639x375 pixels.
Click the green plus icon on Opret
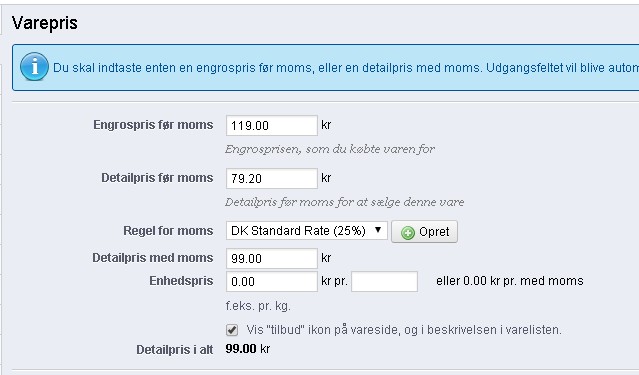pyautogui.click(x=408, y=232)
